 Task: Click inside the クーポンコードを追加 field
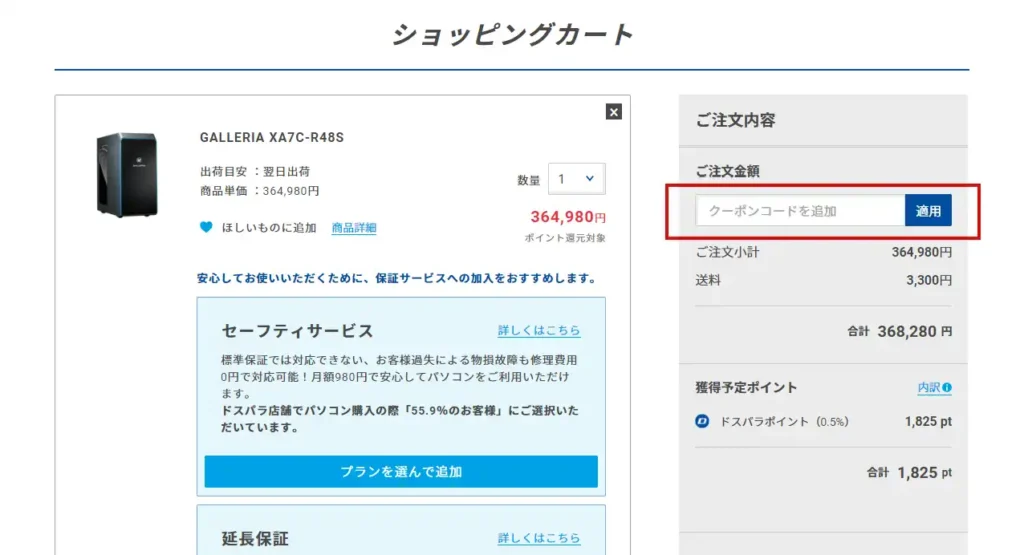pos(800,211)
